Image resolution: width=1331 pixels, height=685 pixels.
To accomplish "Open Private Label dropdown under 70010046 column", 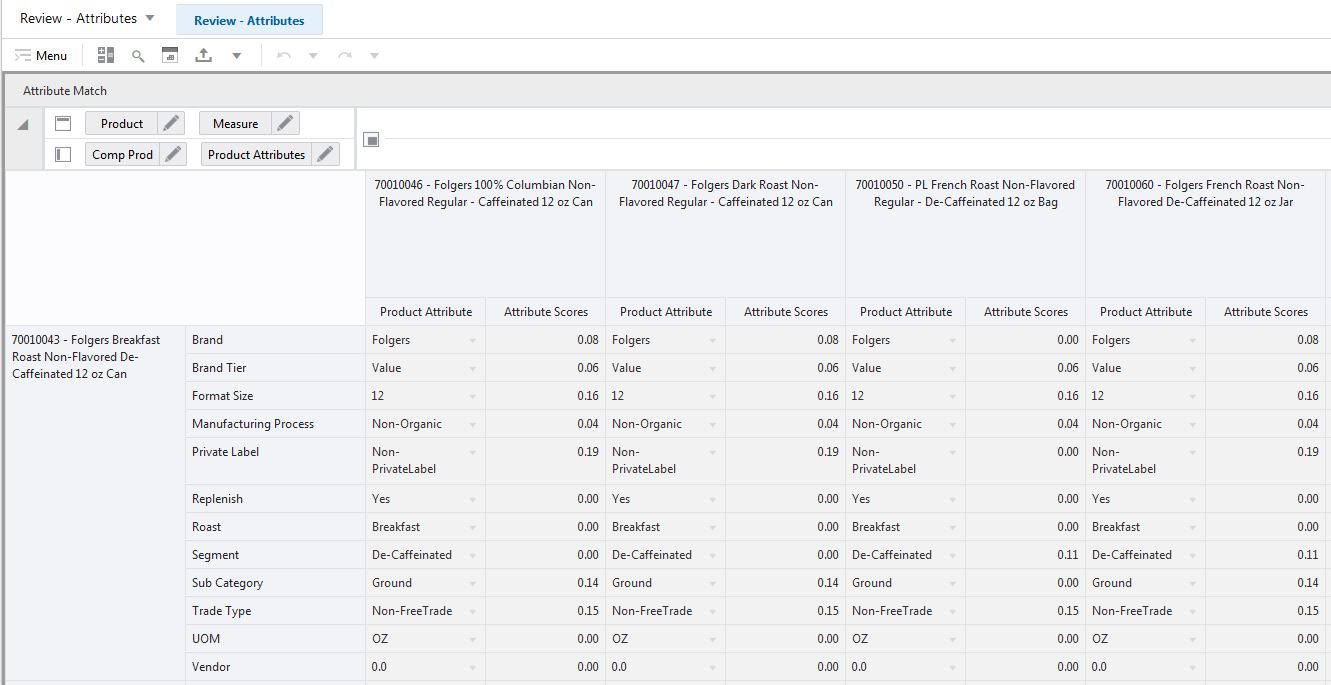I will click(x=472, y=453).
